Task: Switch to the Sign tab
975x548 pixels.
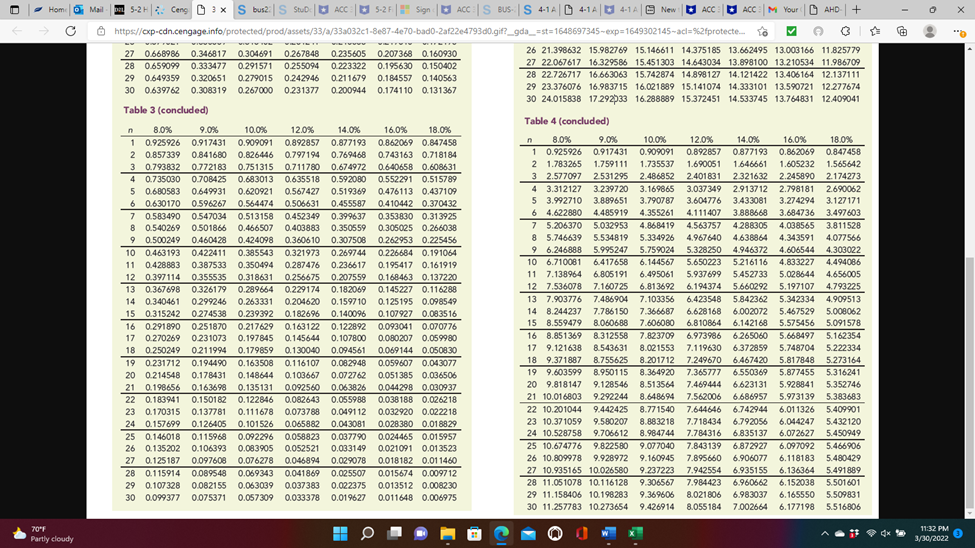Action: [417, 10]
